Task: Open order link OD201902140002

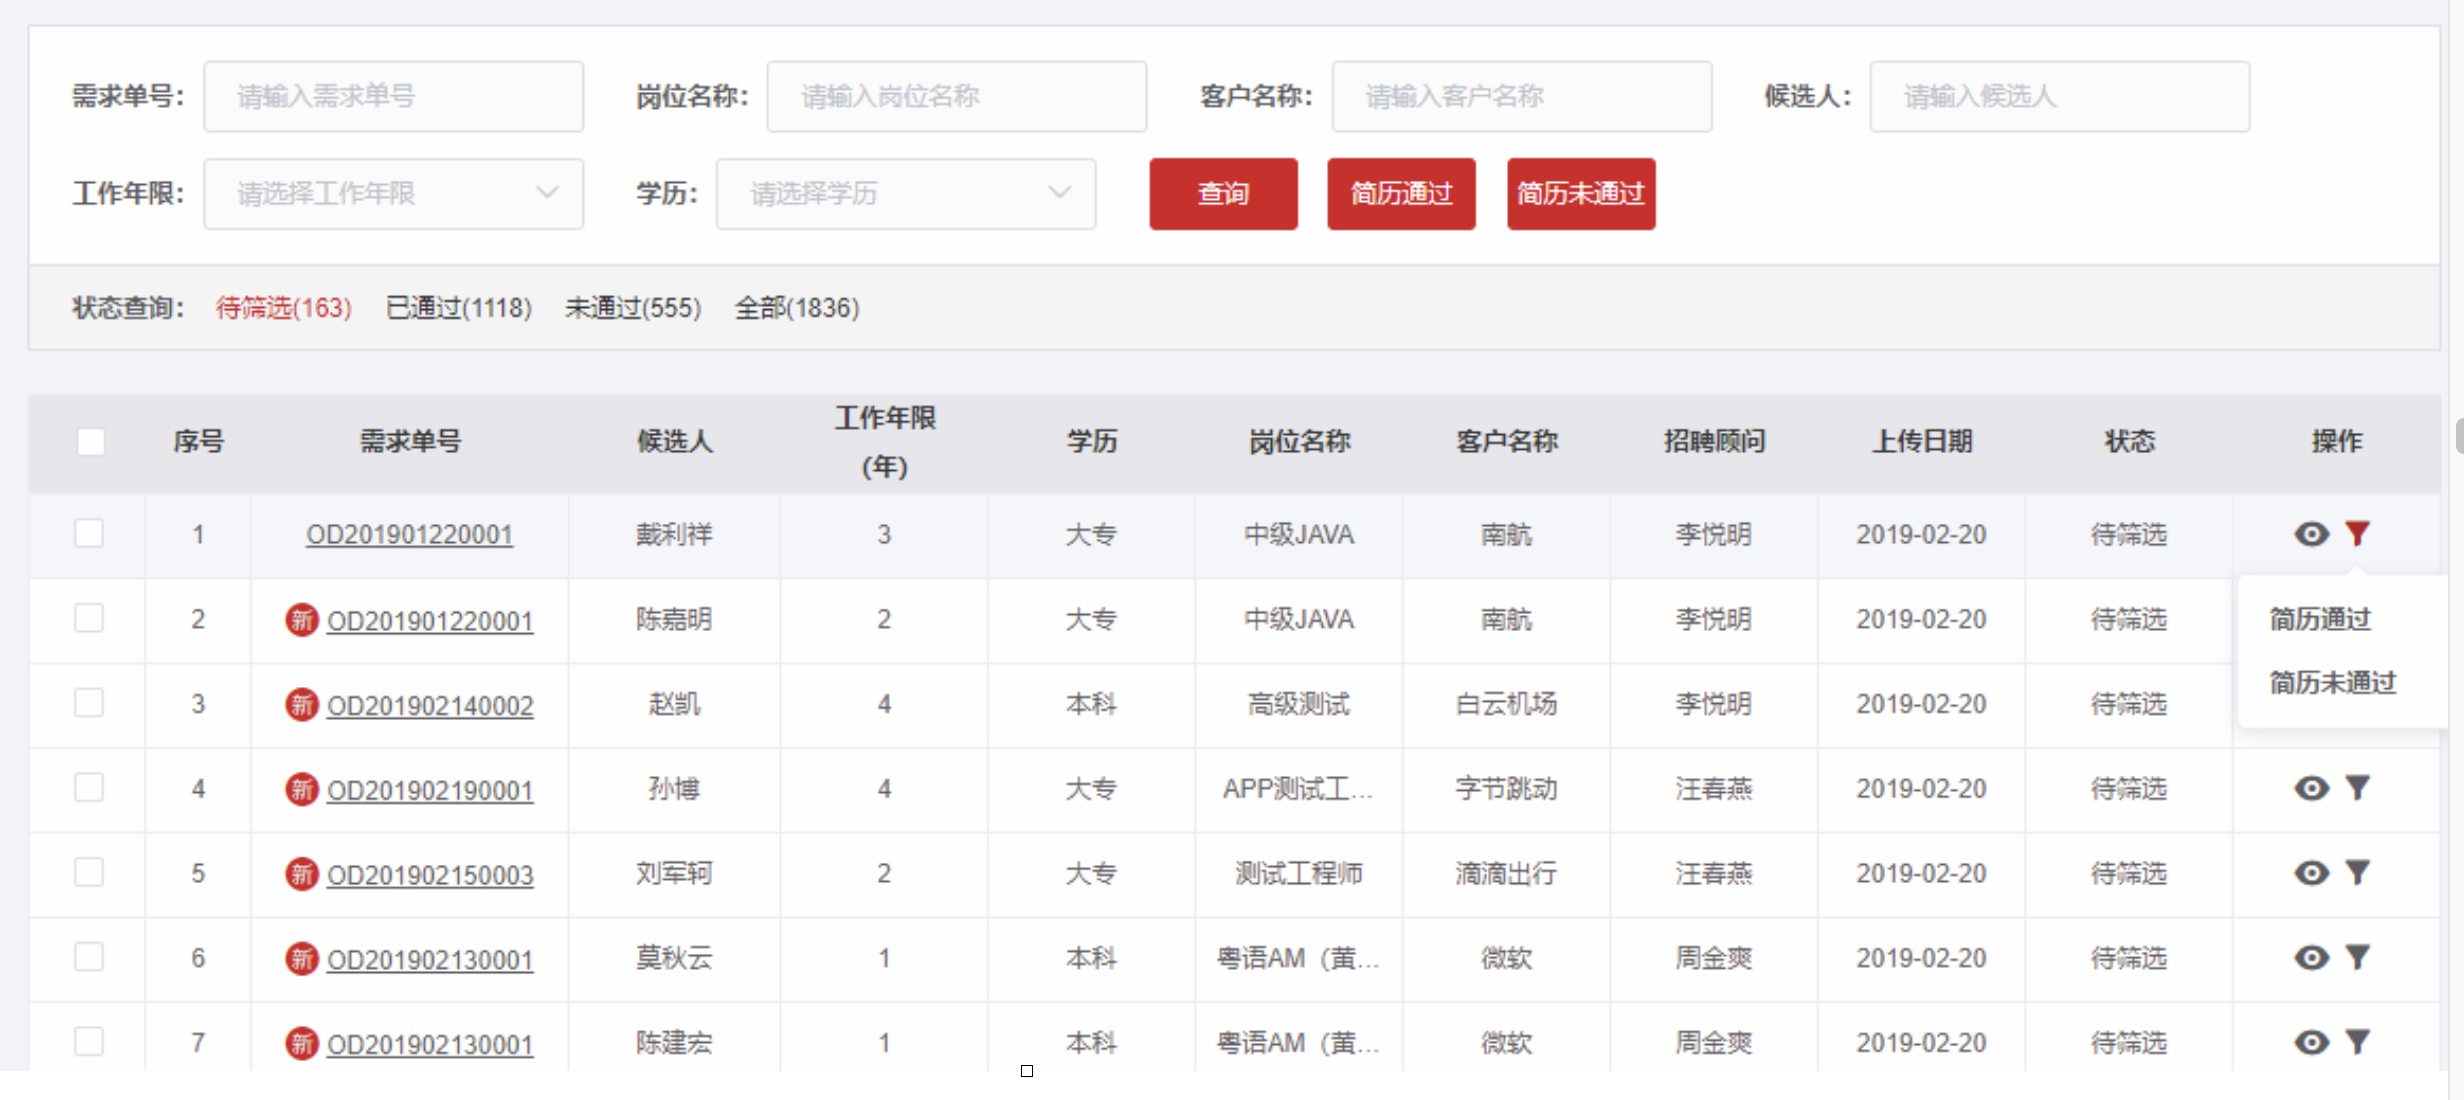Action: [x=430, y=706]
